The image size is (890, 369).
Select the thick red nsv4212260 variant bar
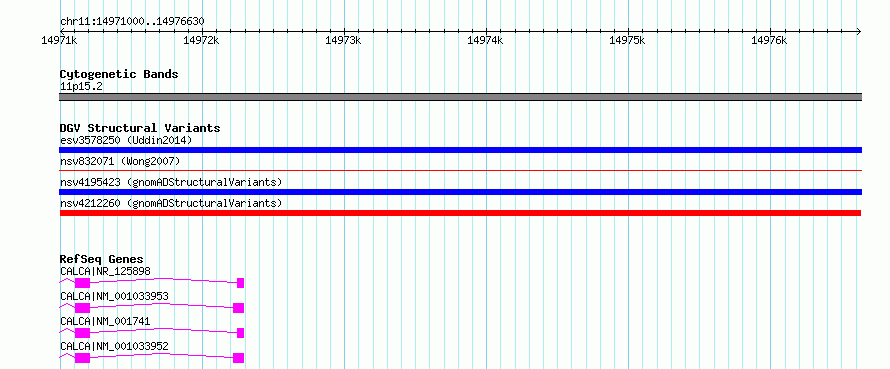460,213
